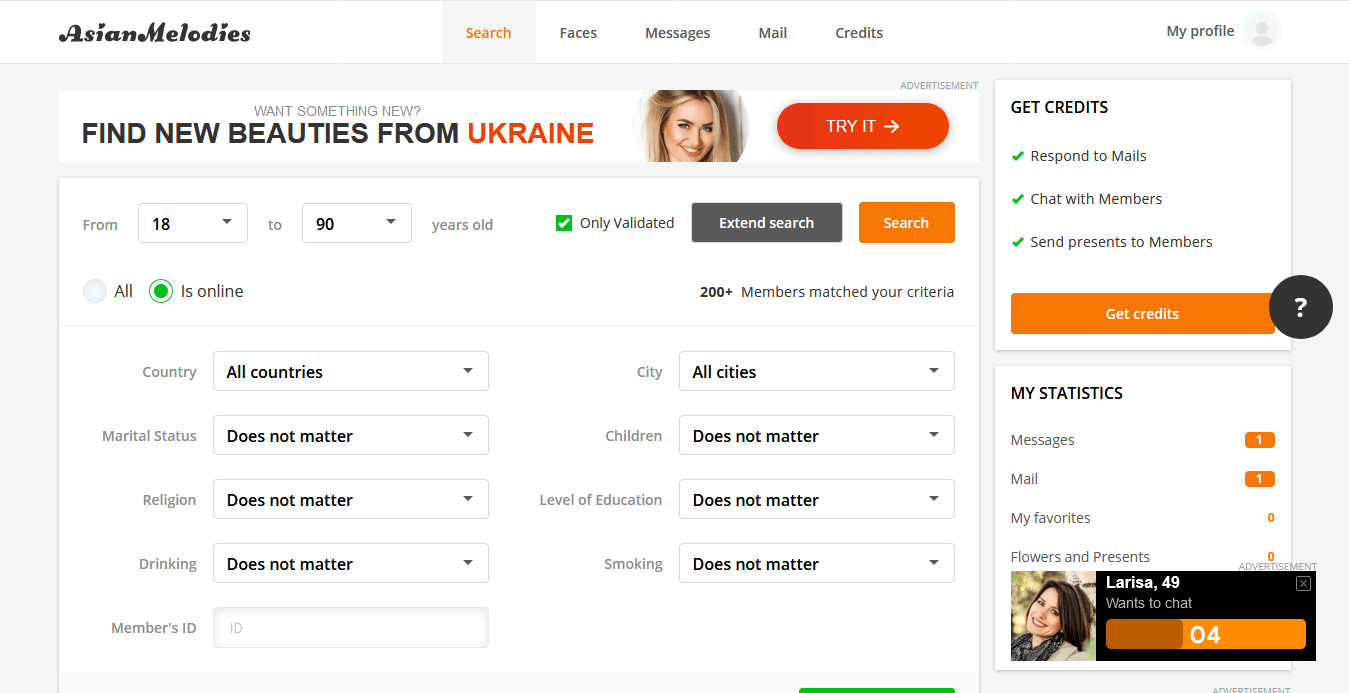Switch to the Faces tab
Screen dimensions: 1349x693
click(578, 32)
